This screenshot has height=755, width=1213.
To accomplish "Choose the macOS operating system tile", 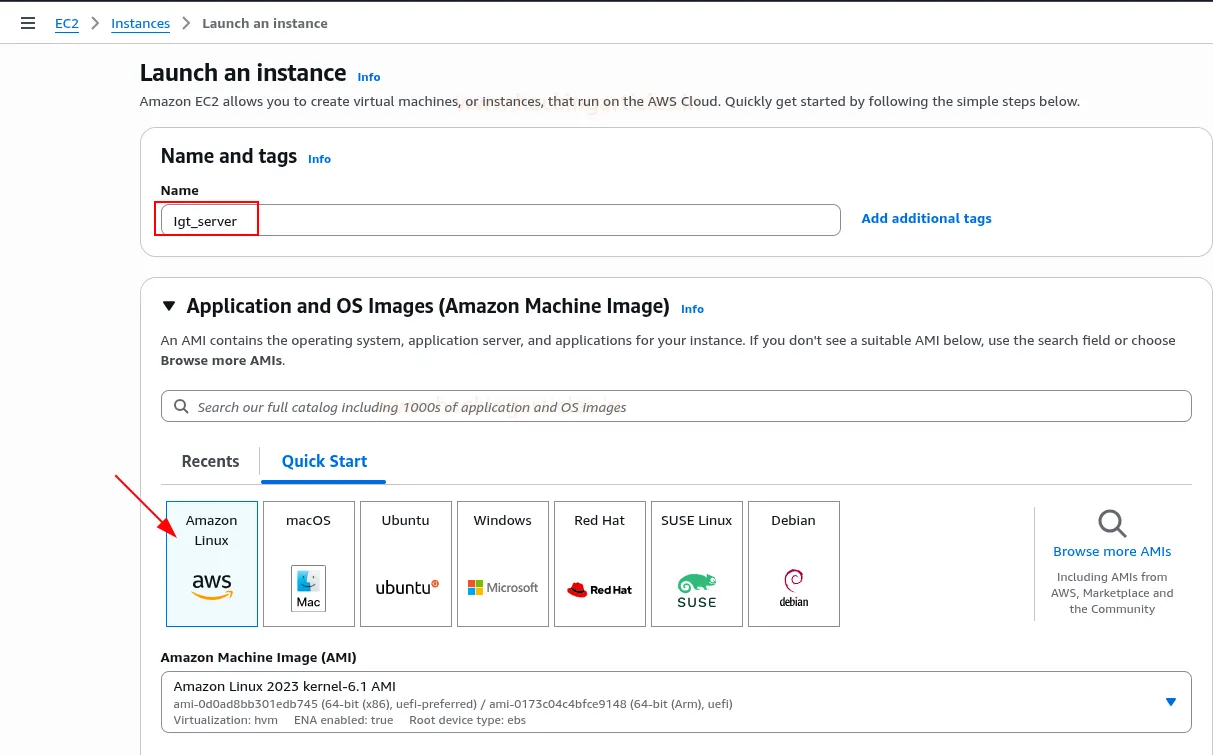I will click(308, 563).
